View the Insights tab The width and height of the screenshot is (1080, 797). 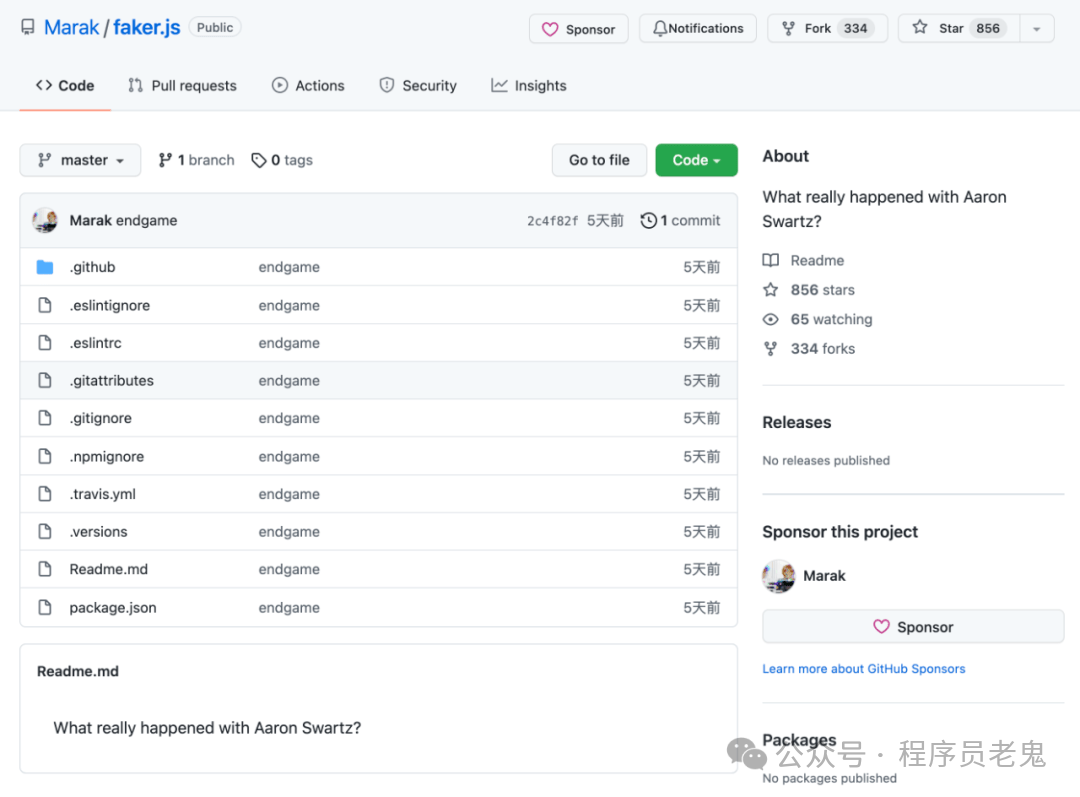(x=529, y=86)
